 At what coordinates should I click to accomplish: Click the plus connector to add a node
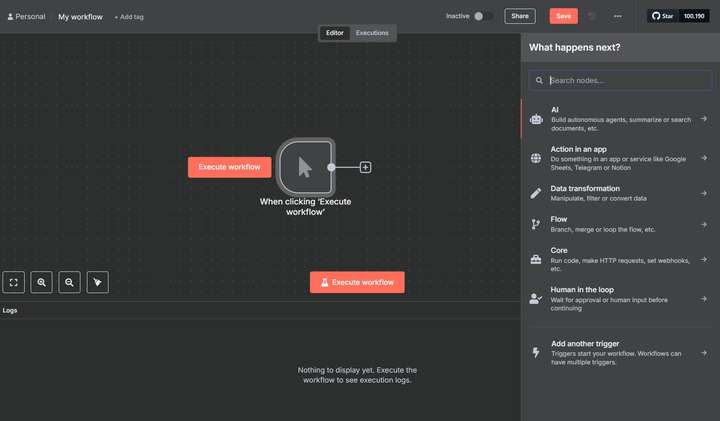[365, 167]
